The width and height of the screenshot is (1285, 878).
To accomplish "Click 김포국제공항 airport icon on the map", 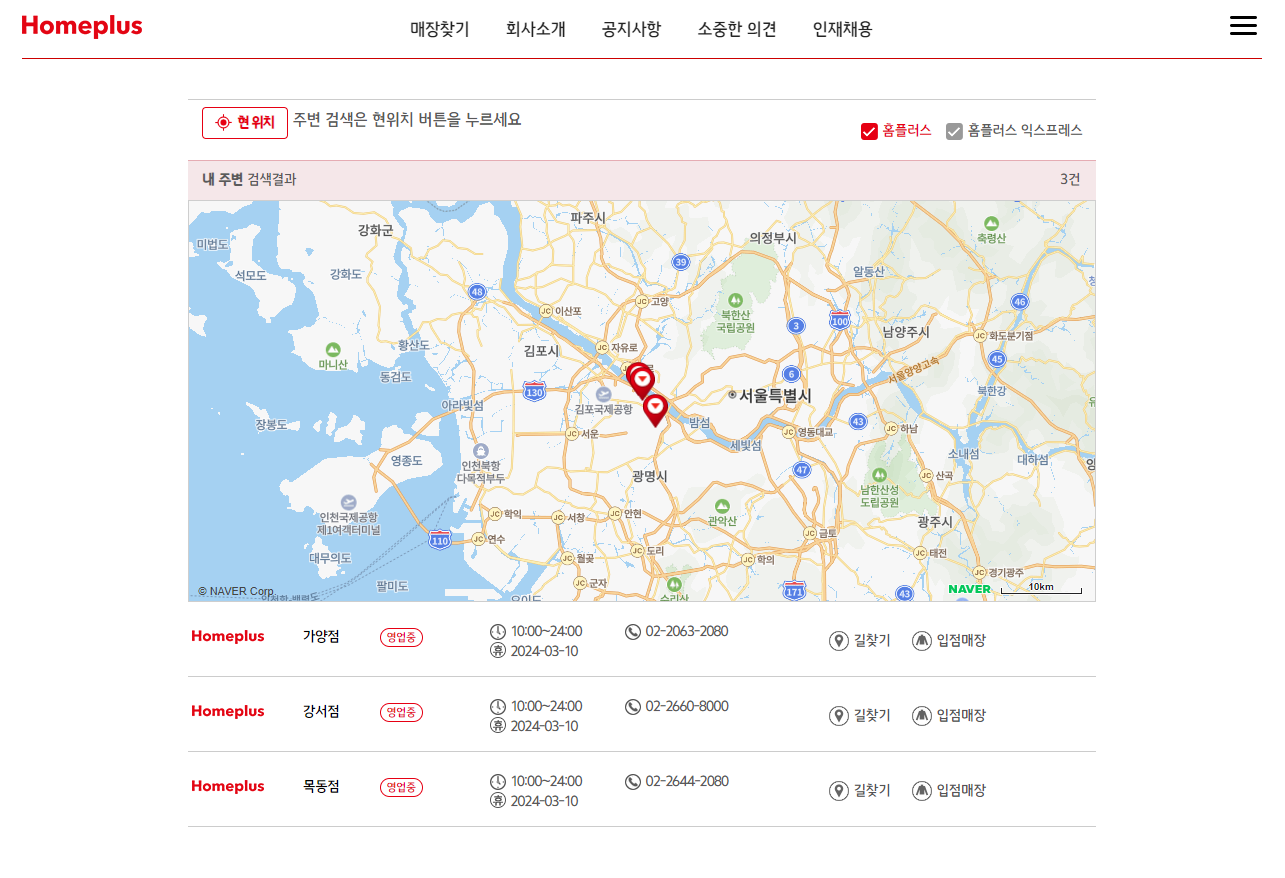I will pyautogui.click(x=604, y=395).
